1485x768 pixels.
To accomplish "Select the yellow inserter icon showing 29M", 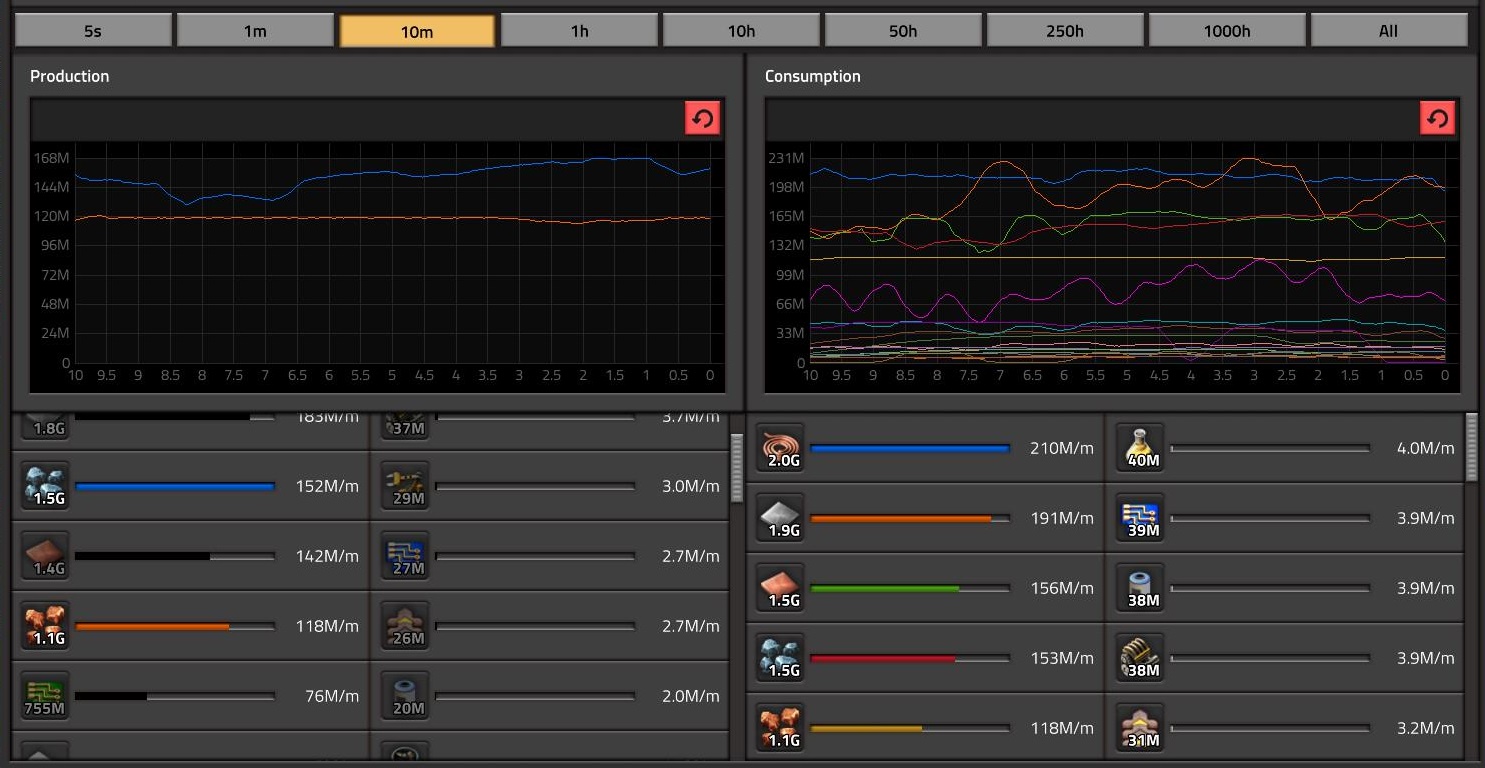I will click(406, 486).
